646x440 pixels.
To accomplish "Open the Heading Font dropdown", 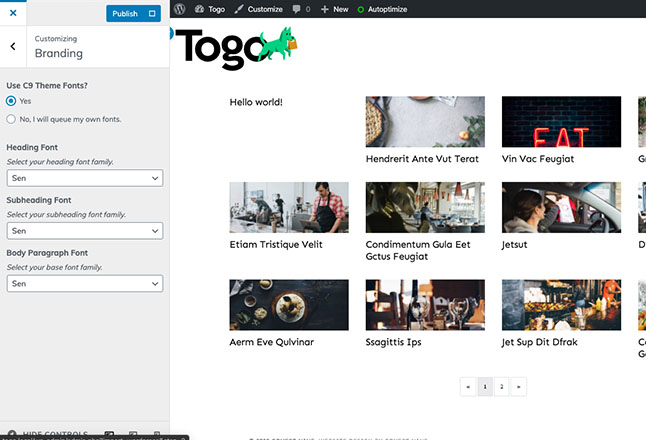I will click(x=85, y=178).
